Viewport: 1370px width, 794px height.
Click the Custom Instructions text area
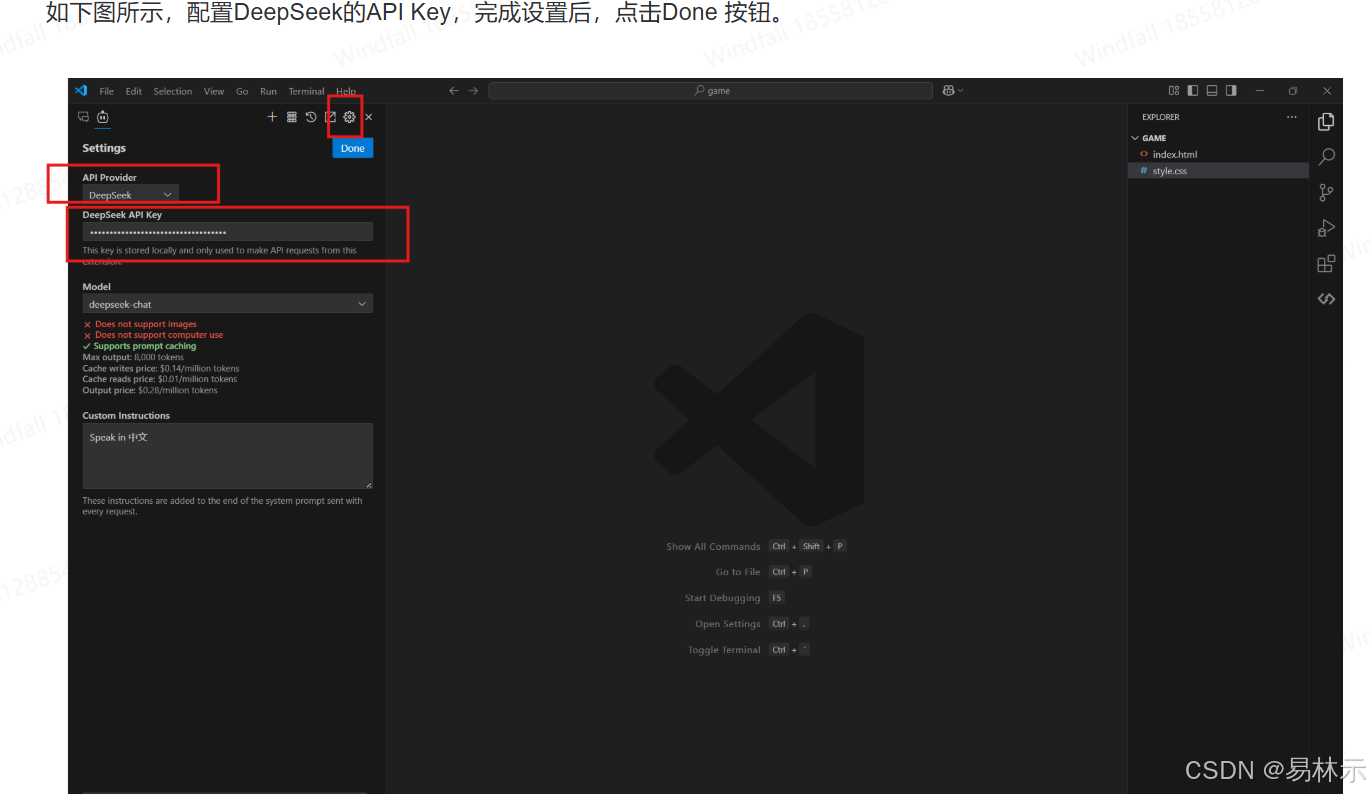pos(228,456)
